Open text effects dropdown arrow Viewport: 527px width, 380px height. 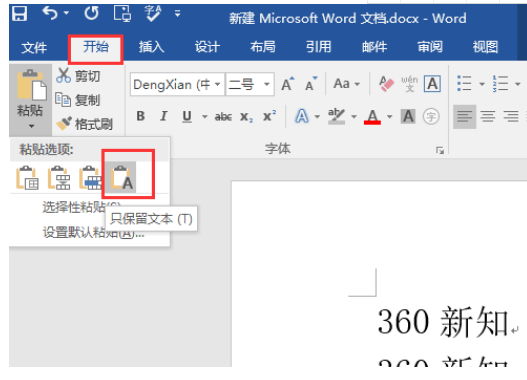(x=317, y=117)
